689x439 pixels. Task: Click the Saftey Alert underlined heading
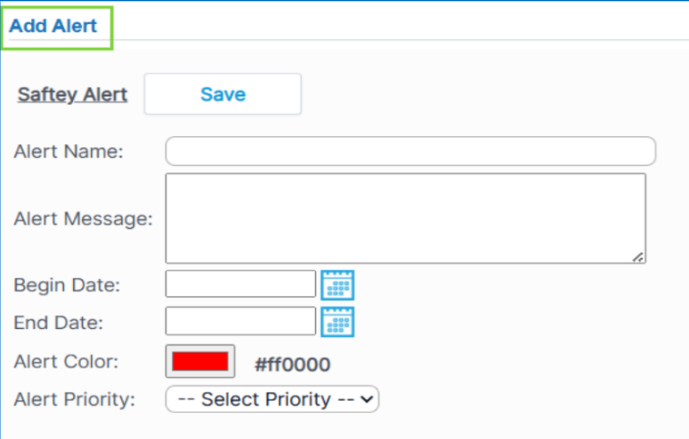[x=73, y=95]
